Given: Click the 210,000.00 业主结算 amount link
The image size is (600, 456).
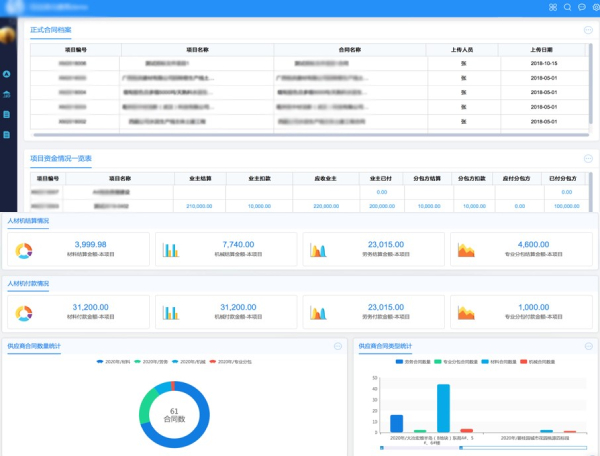Looking at the screenshot, I should 199,205.
